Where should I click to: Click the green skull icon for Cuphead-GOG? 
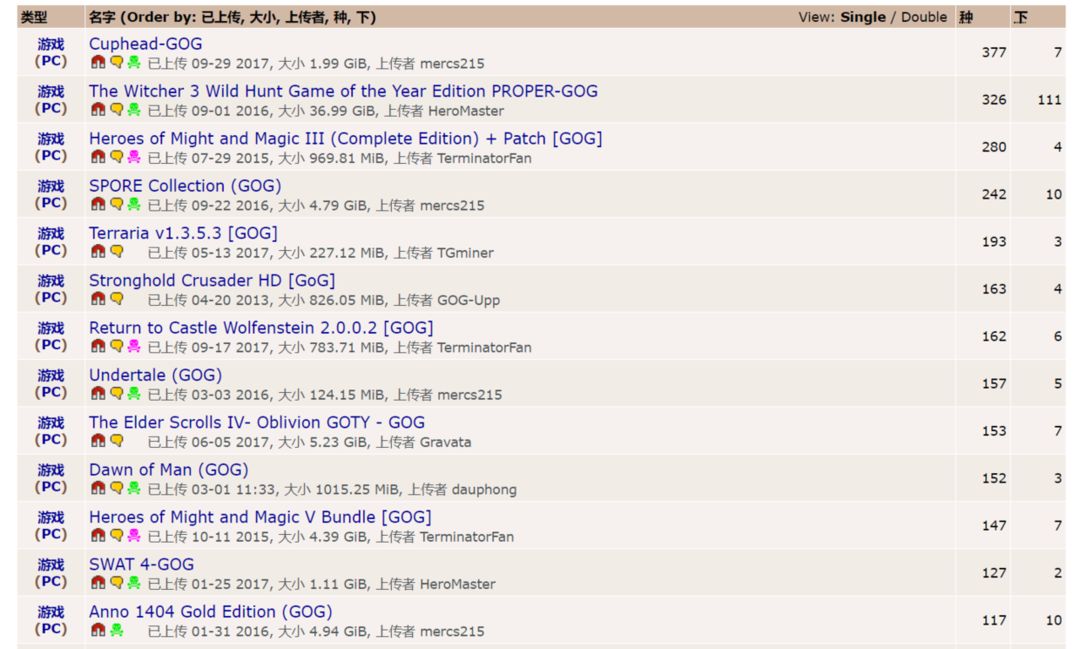coord(134,62)
